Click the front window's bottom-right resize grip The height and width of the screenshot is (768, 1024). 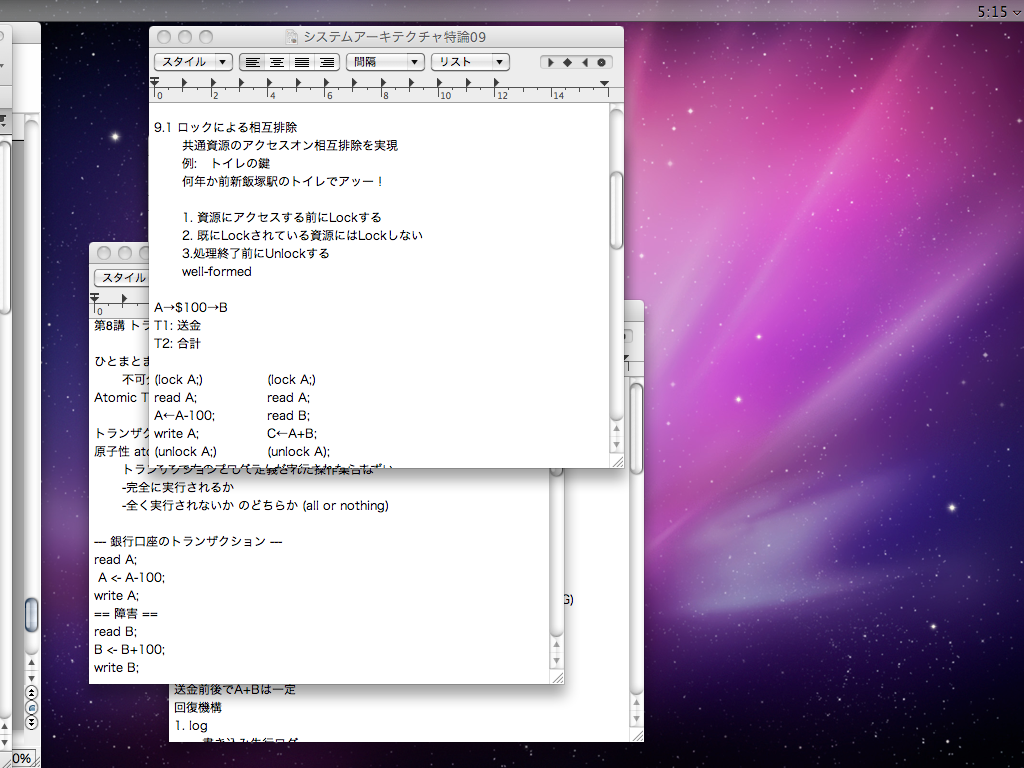click(616, 462)
